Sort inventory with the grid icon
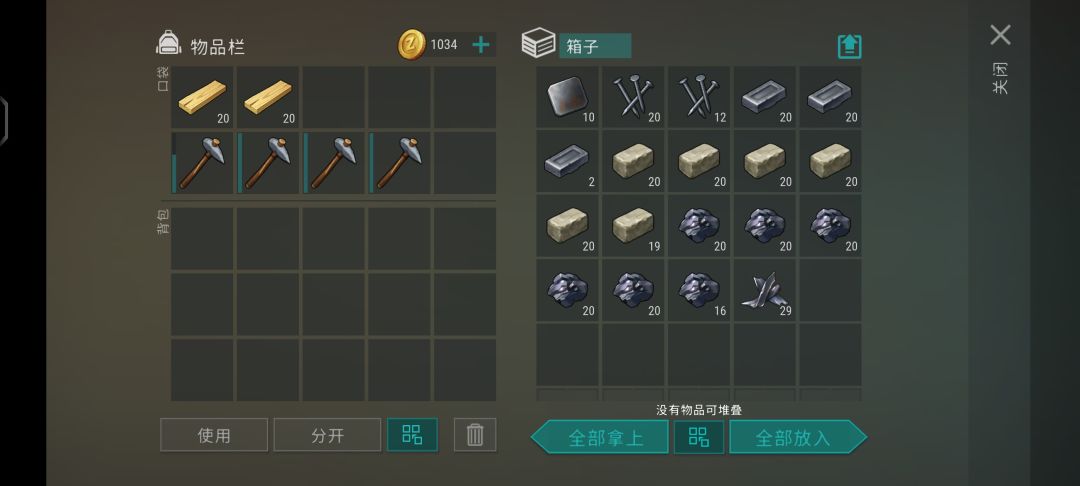The image size is (1080, 486). click(x=412, y=435)
